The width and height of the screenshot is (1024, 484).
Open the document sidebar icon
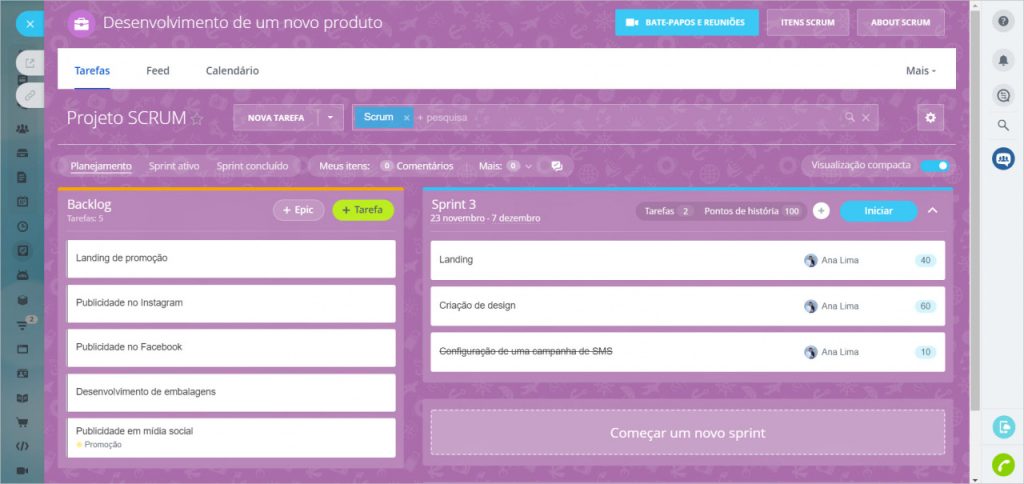click(x=22, y=177)
